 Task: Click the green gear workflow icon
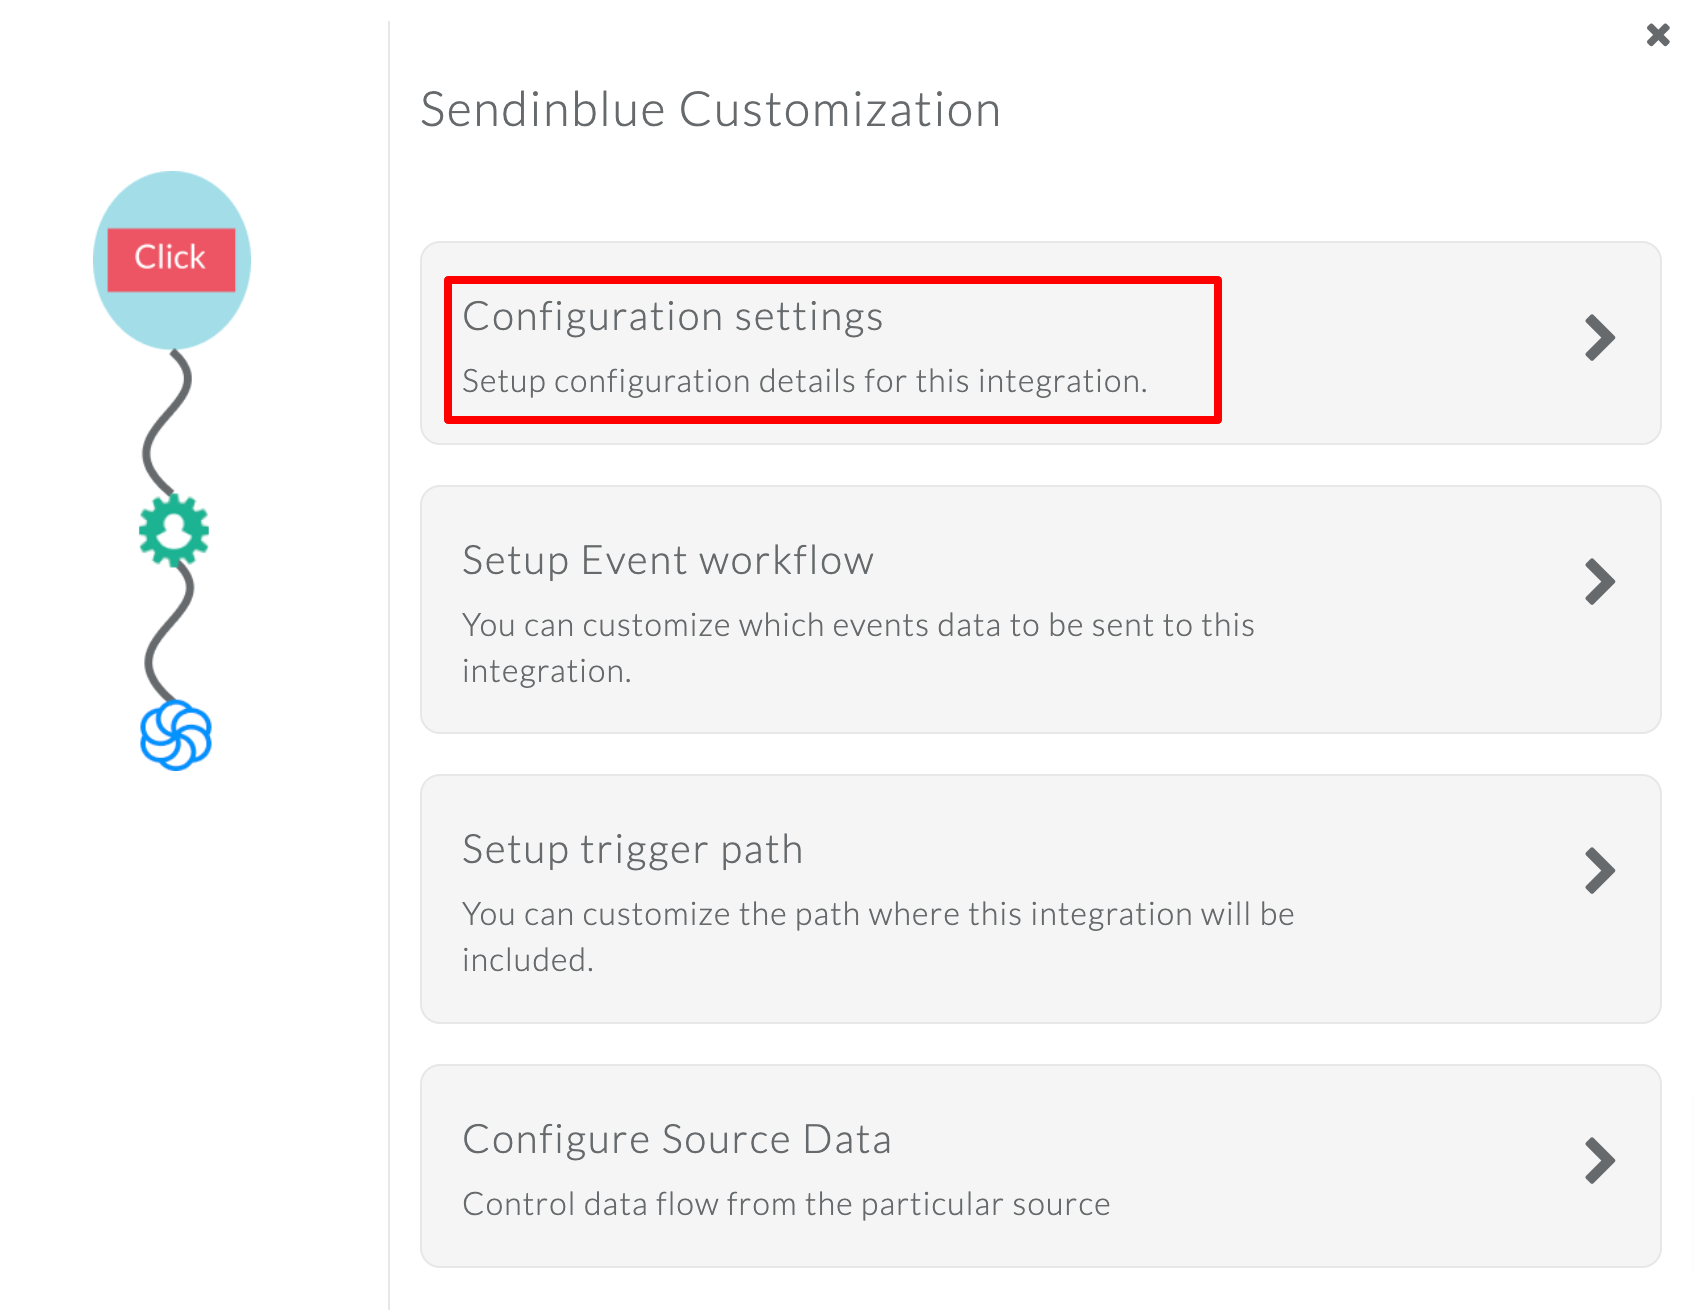point(172,532)
